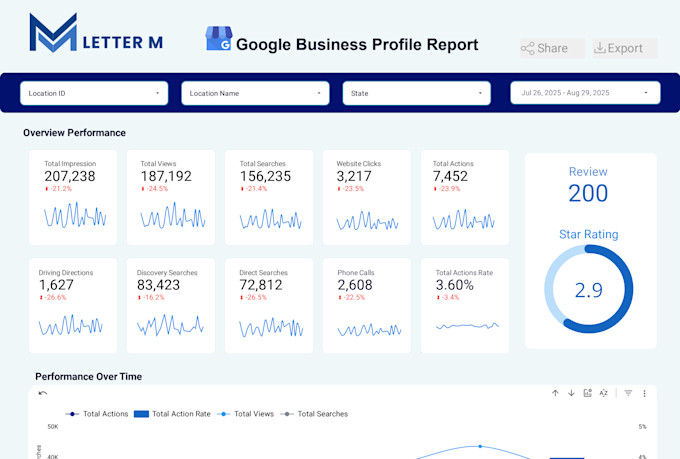Open the Location Name dropdown
This screenshot has height=459, width=680.
255,93
